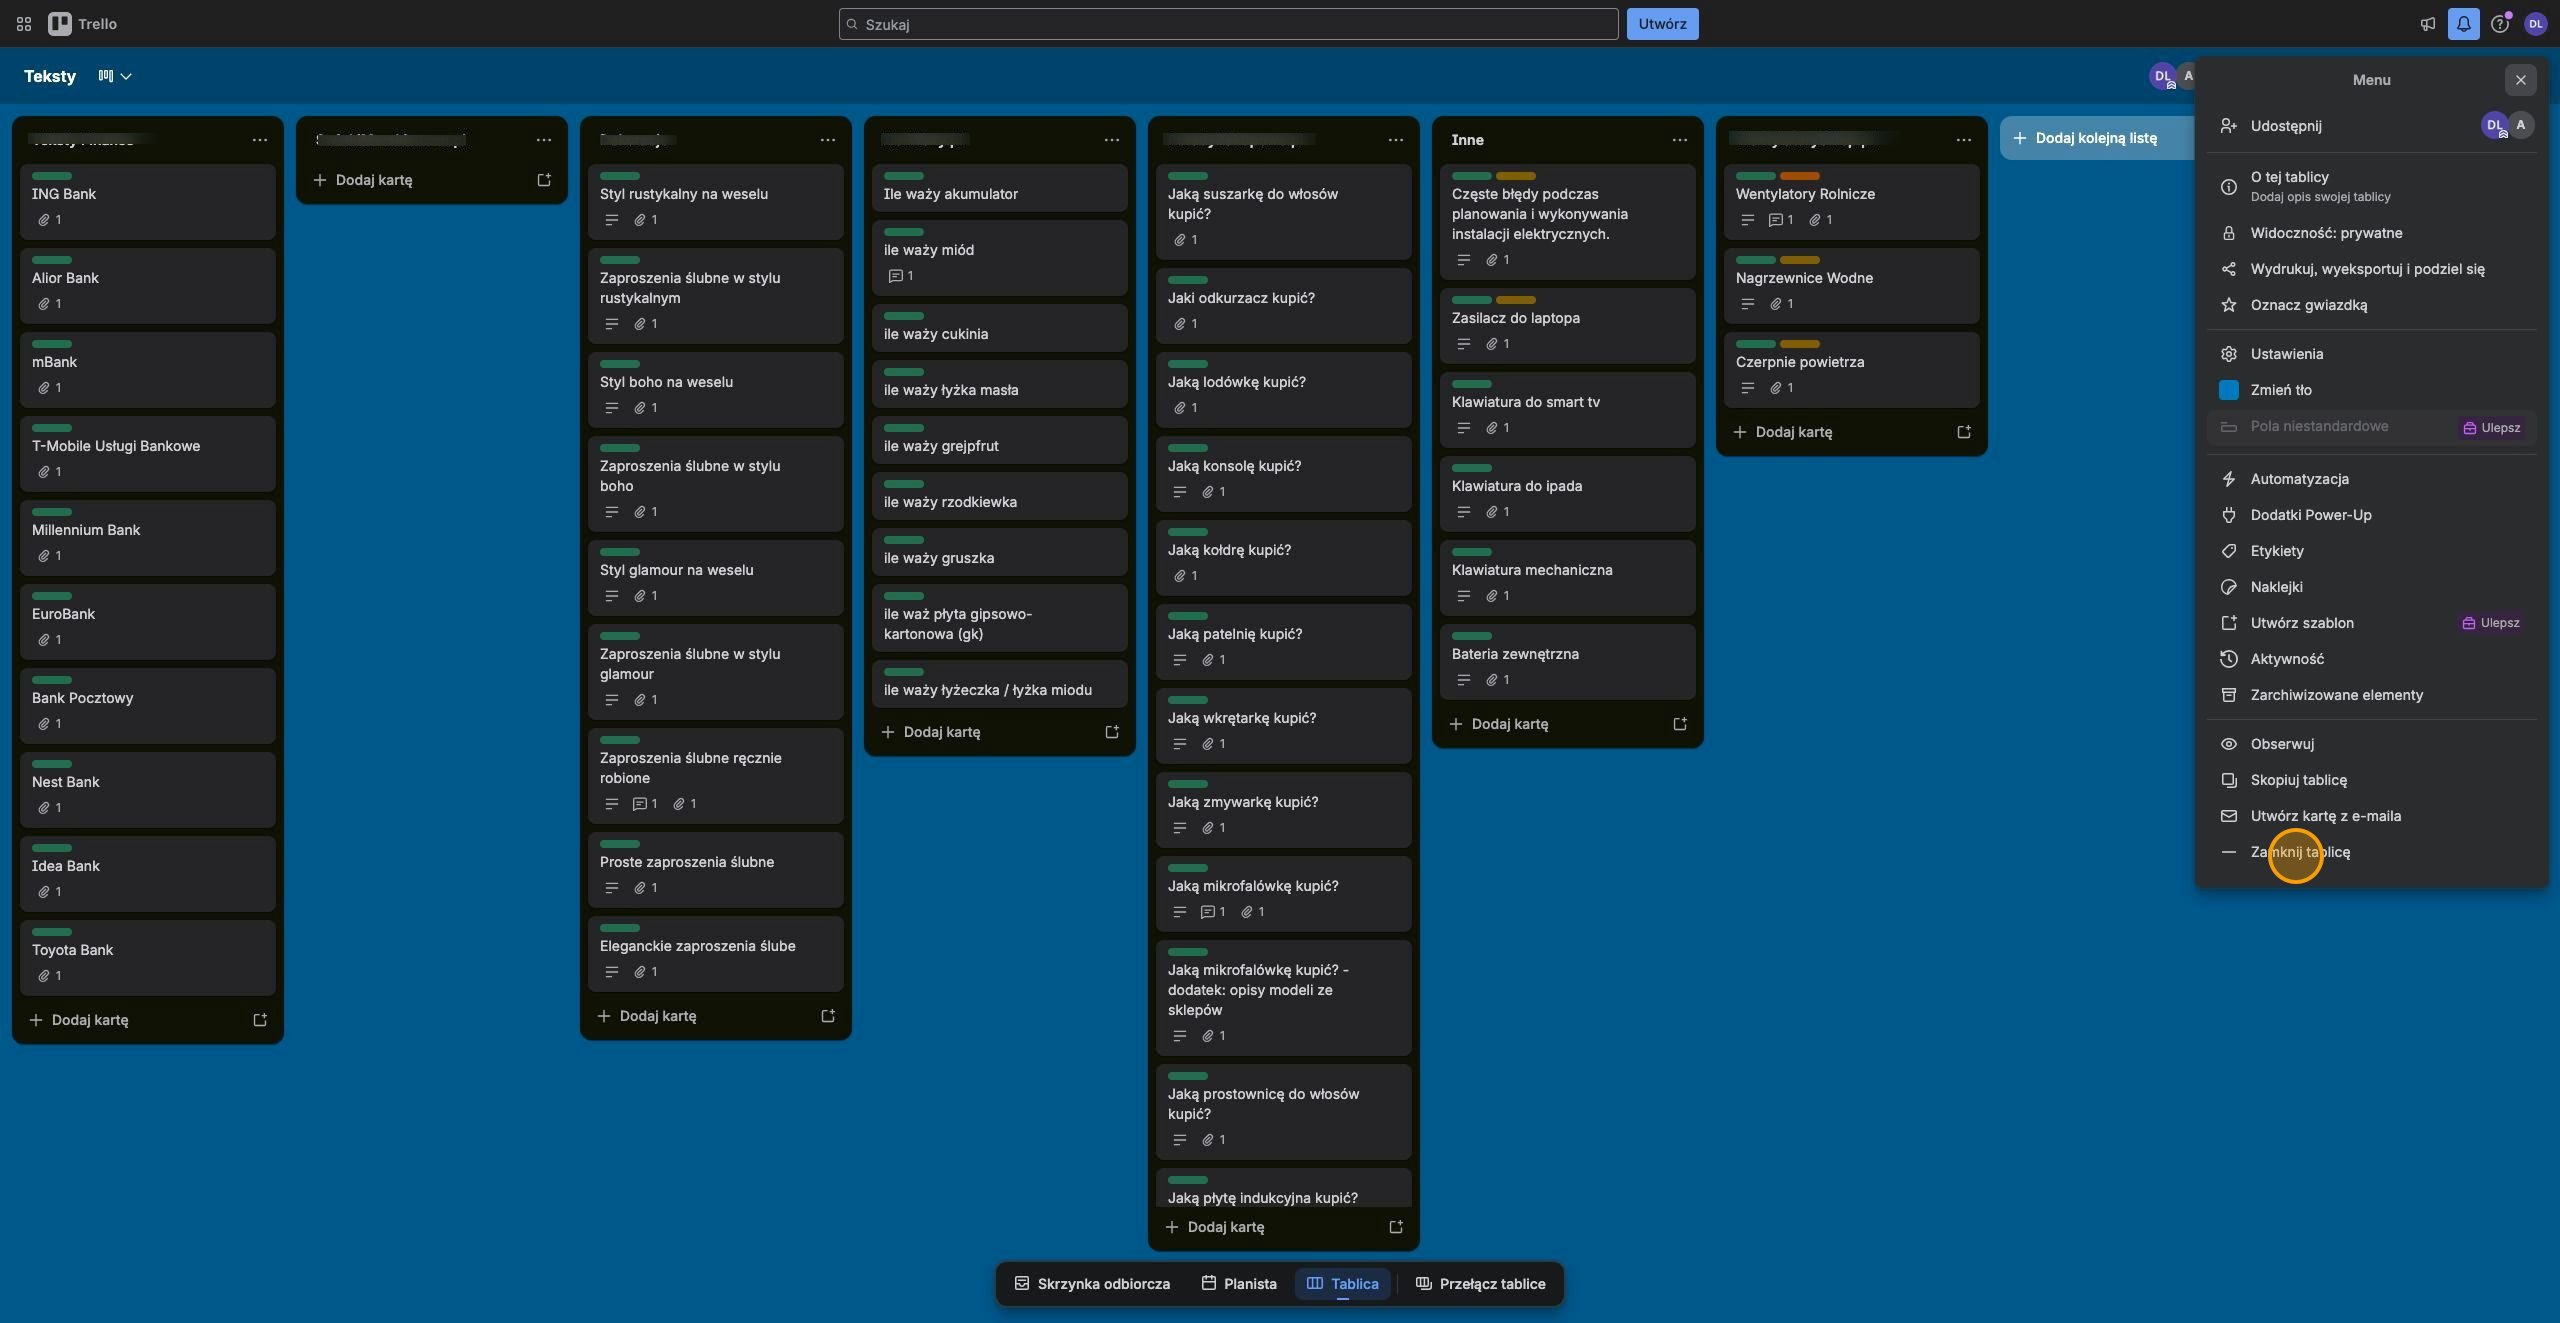Open Naklejki stickers
Image resolution: width=2560 pixels, height=1323 pixels.
click(x=2372, y=587)
